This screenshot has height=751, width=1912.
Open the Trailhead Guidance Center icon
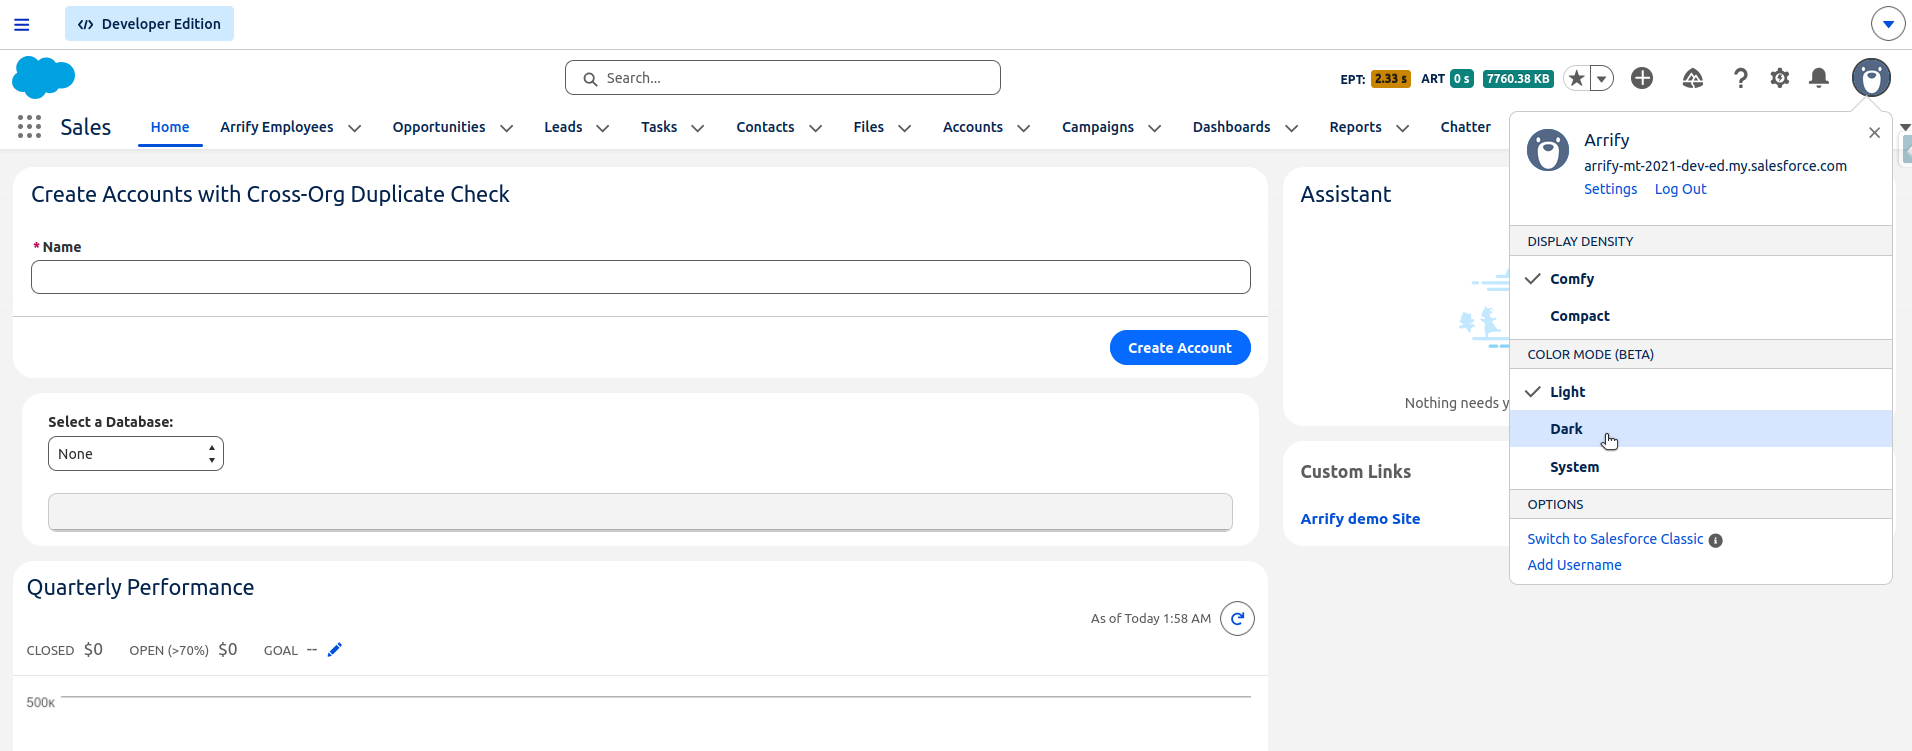coord(1692,78)
